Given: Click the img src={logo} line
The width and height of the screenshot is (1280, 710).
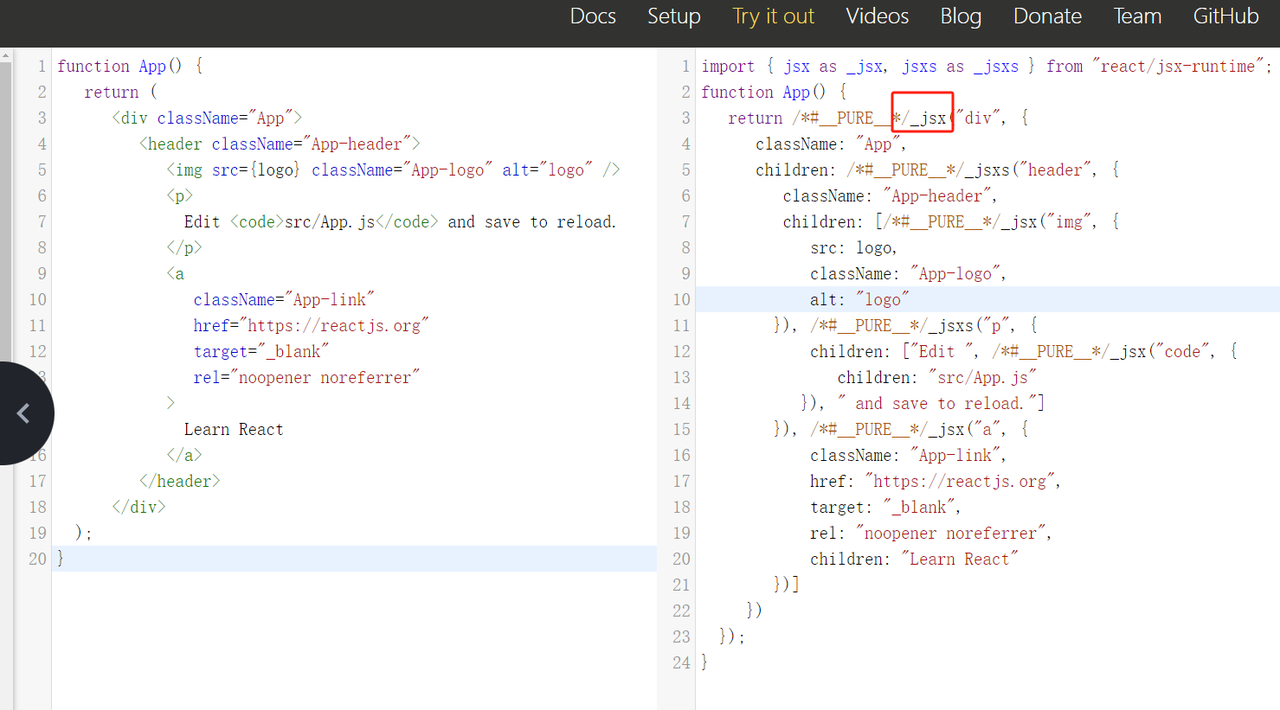Looking at the screenshot, I should [393, 170].
